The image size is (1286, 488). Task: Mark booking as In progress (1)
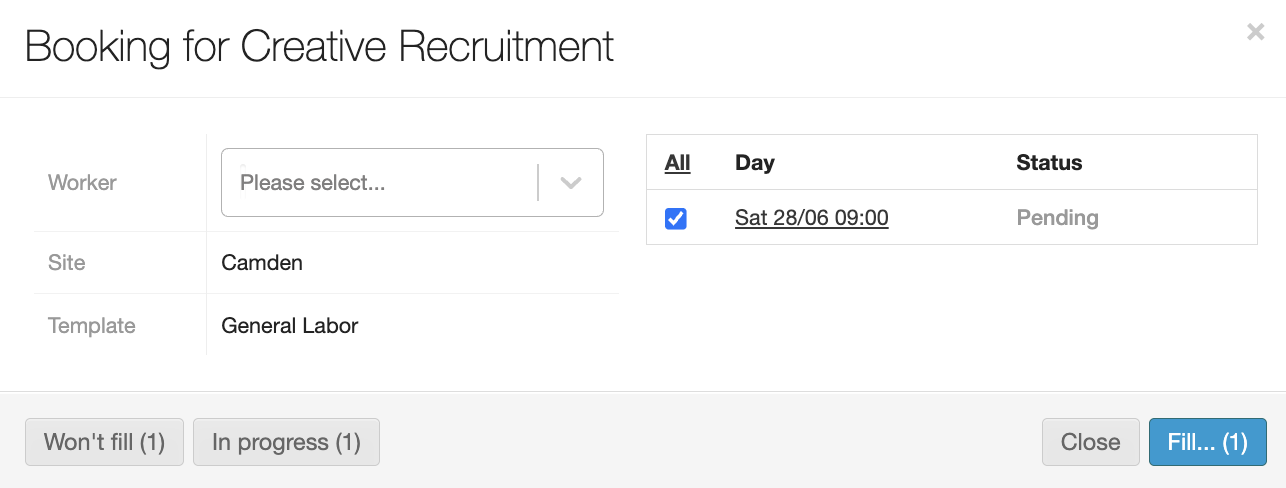286,442
